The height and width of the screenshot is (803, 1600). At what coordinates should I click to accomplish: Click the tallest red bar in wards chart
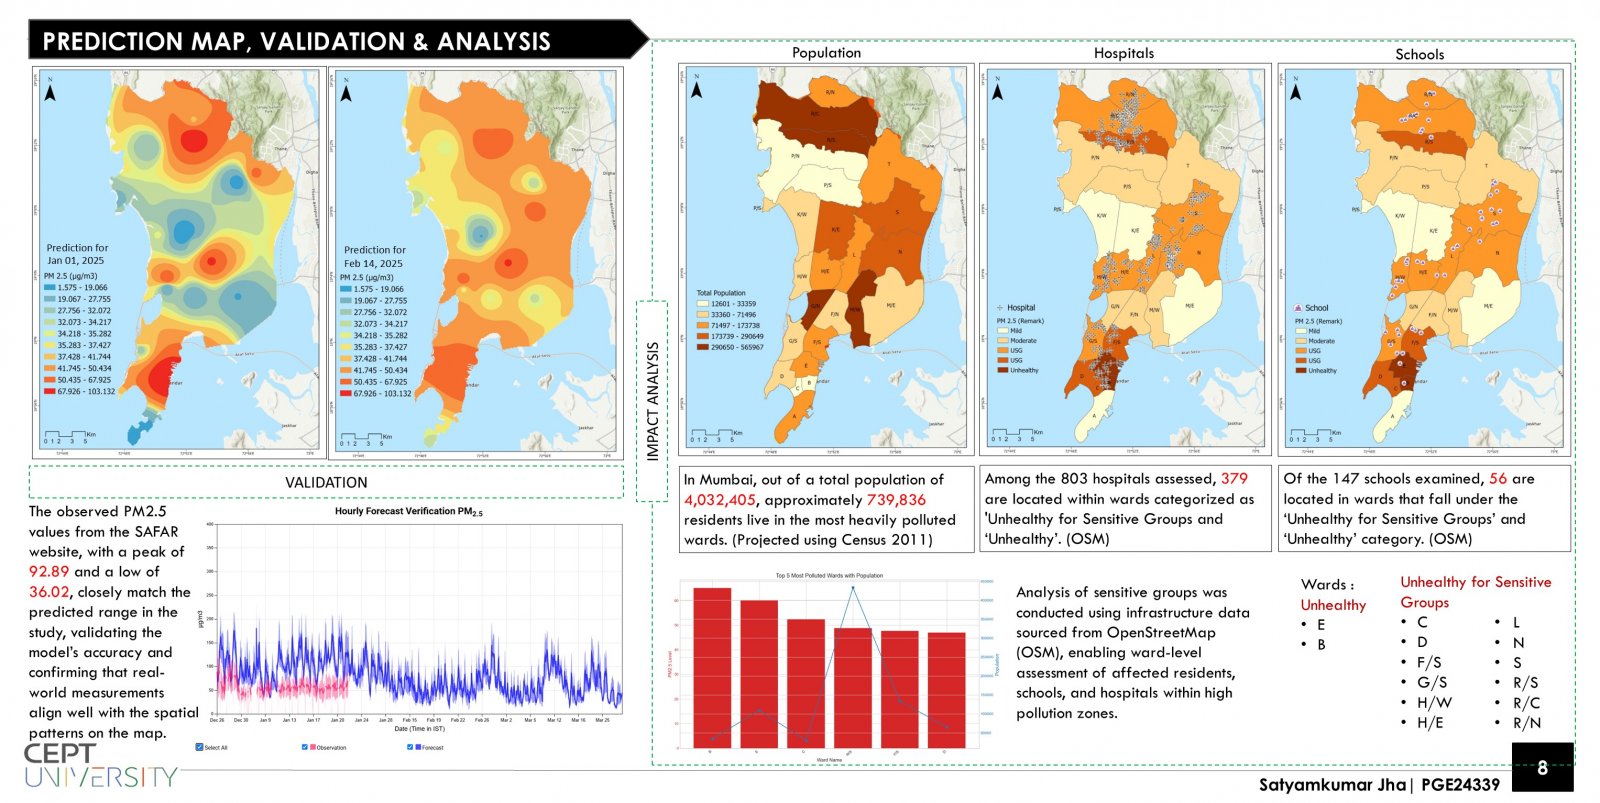[x=712, y=667]
